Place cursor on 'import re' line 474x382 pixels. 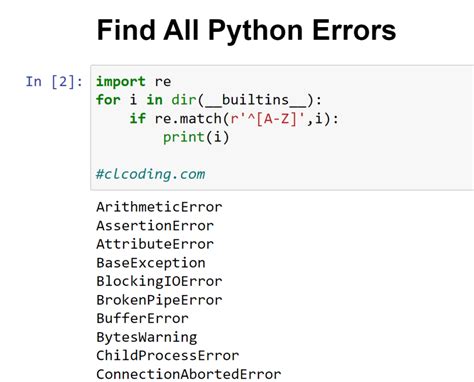[133, 82]
